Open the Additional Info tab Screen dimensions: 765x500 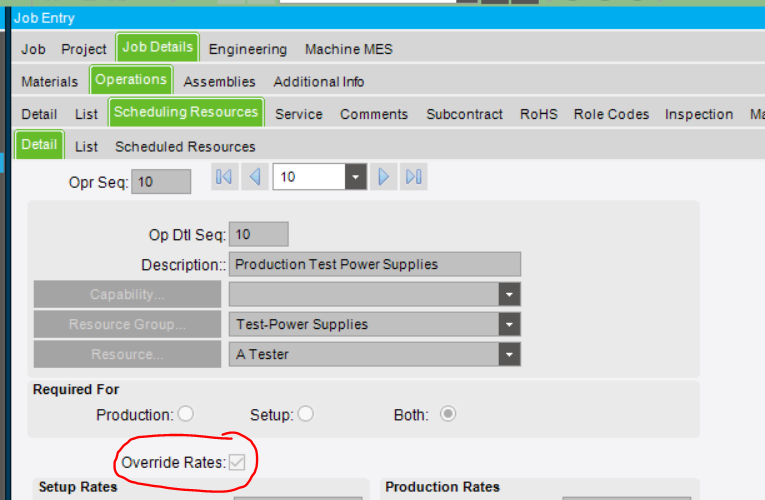click(319, 81)
